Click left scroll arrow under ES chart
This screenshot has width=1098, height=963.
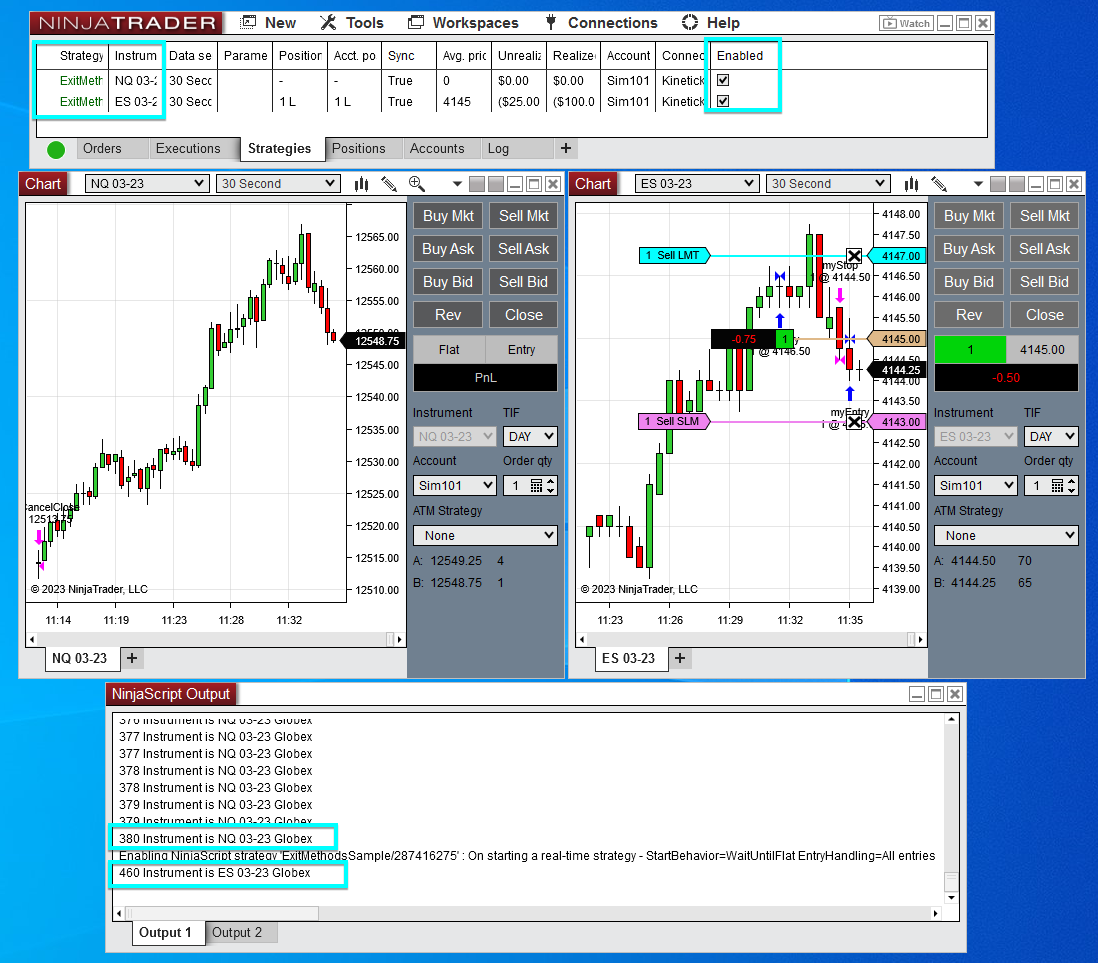[x=581, y=639]
